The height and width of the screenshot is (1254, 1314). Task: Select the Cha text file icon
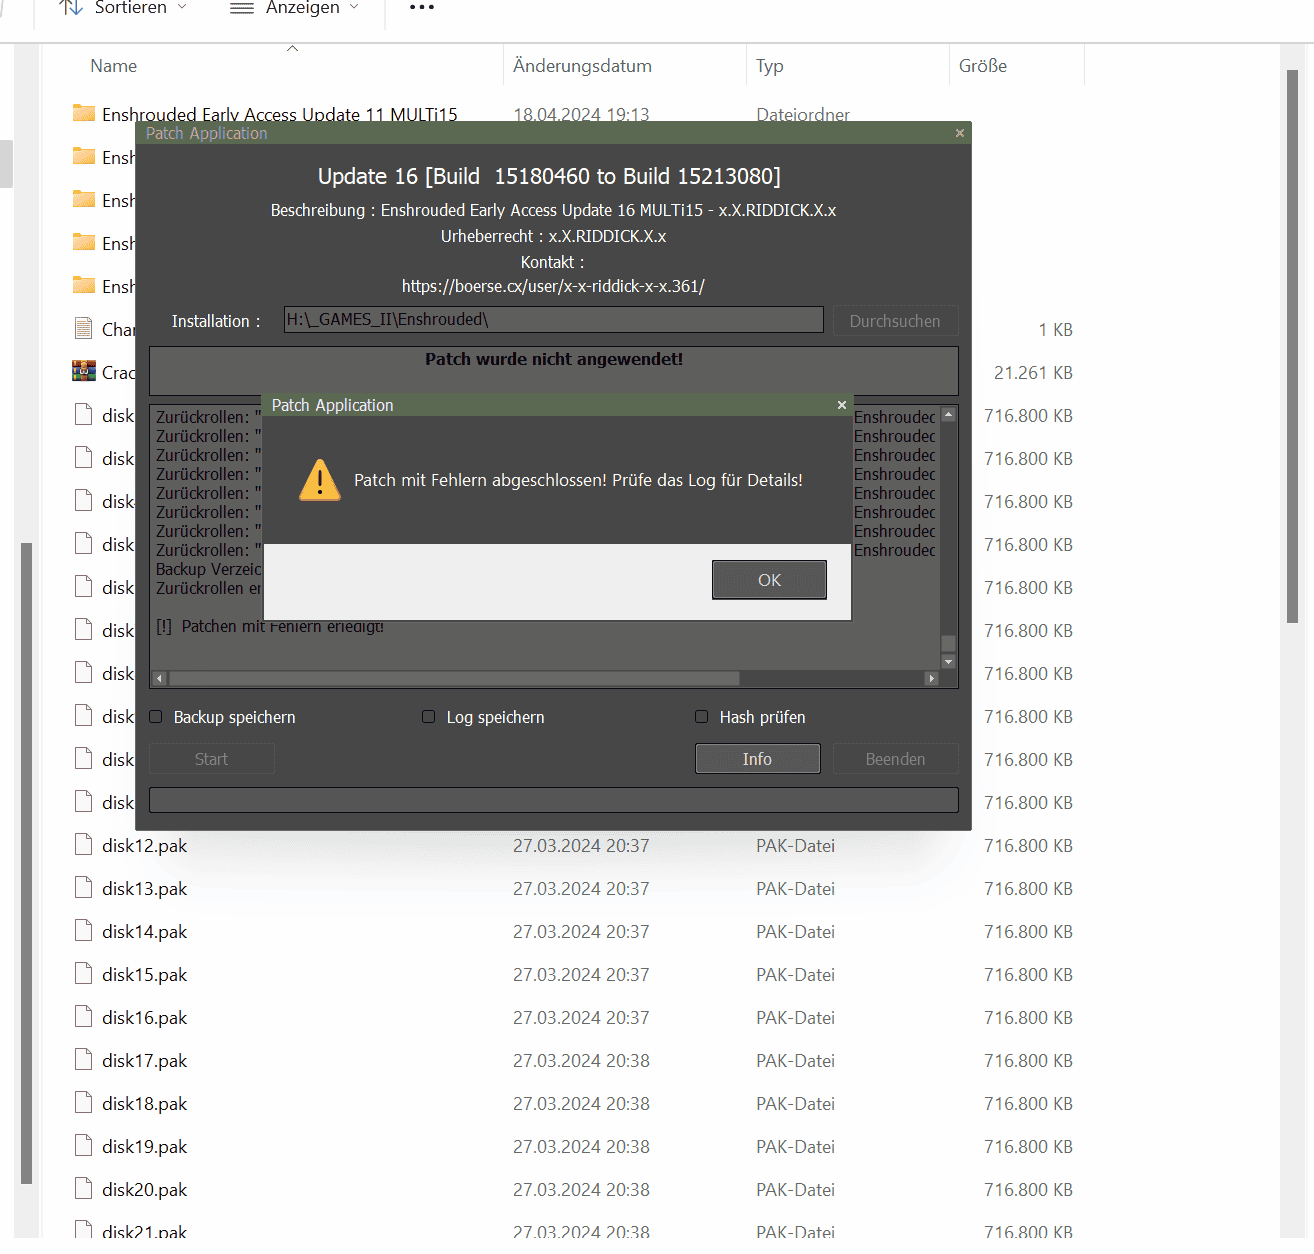point(84,329)
